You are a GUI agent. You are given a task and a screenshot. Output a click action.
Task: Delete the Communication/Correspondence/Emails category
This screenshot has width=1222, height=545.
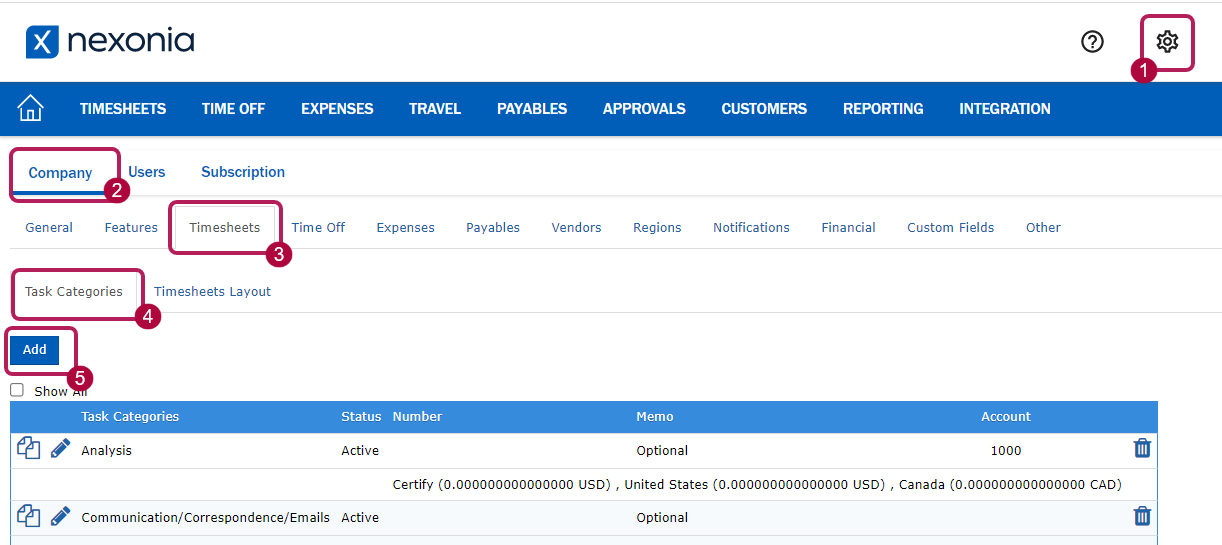point(1142,515)
